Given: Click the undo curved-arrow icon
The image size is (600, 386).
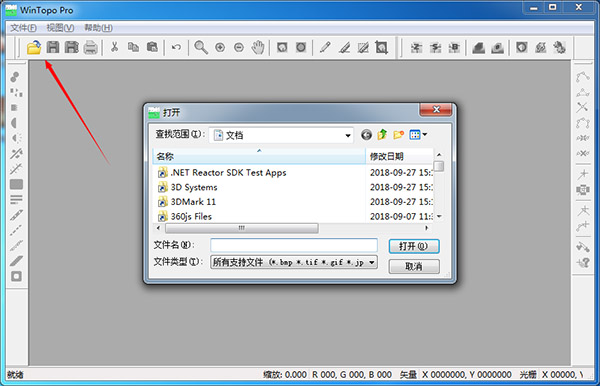Looking at the screenshot, I should coord(176,47).
